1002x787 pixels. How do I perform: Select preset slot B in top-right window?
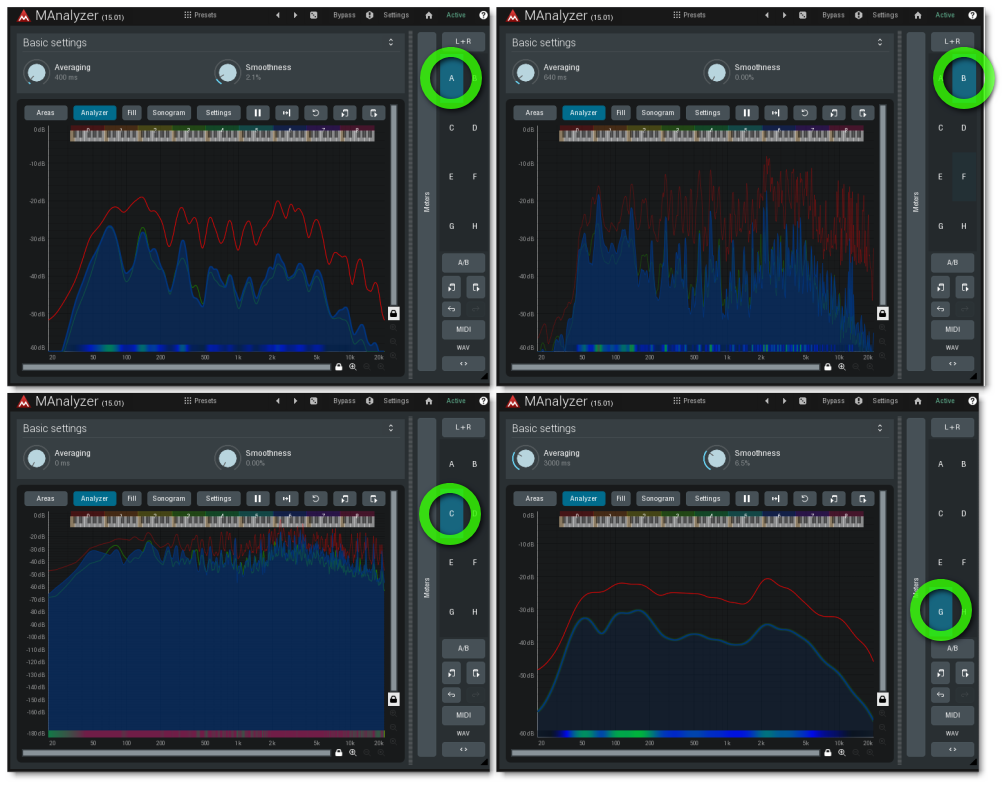964,79
